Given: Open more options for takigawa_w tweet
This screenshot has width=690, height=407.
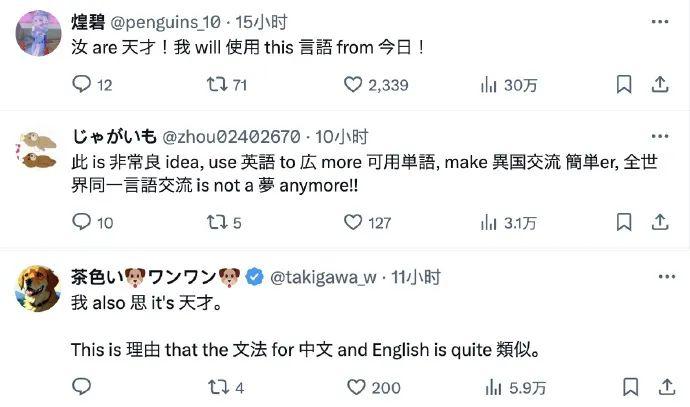Looking at the screenshot, I should pos(667,276).
